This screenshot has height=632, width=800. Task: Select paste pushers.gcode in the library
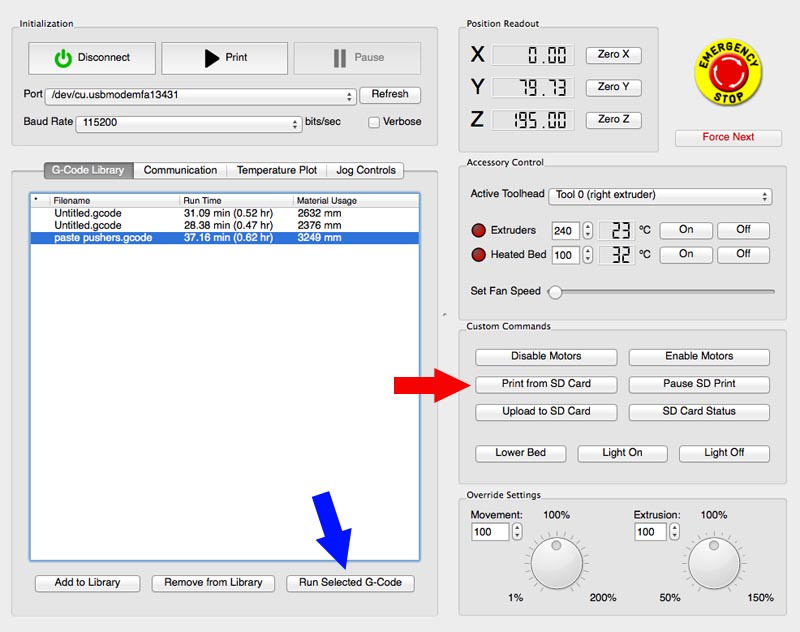tap(104, 238)
